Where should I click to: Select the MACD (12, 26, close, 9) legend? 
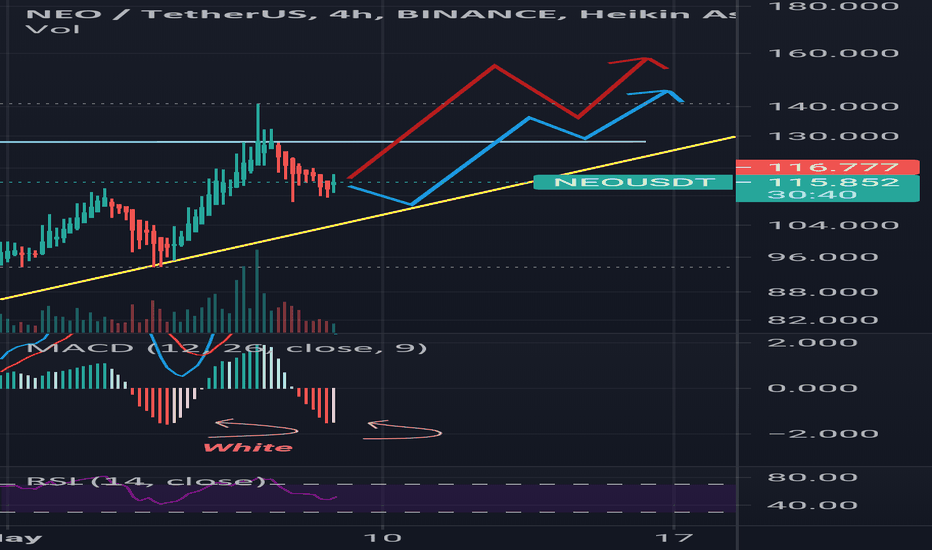point(227,348)
